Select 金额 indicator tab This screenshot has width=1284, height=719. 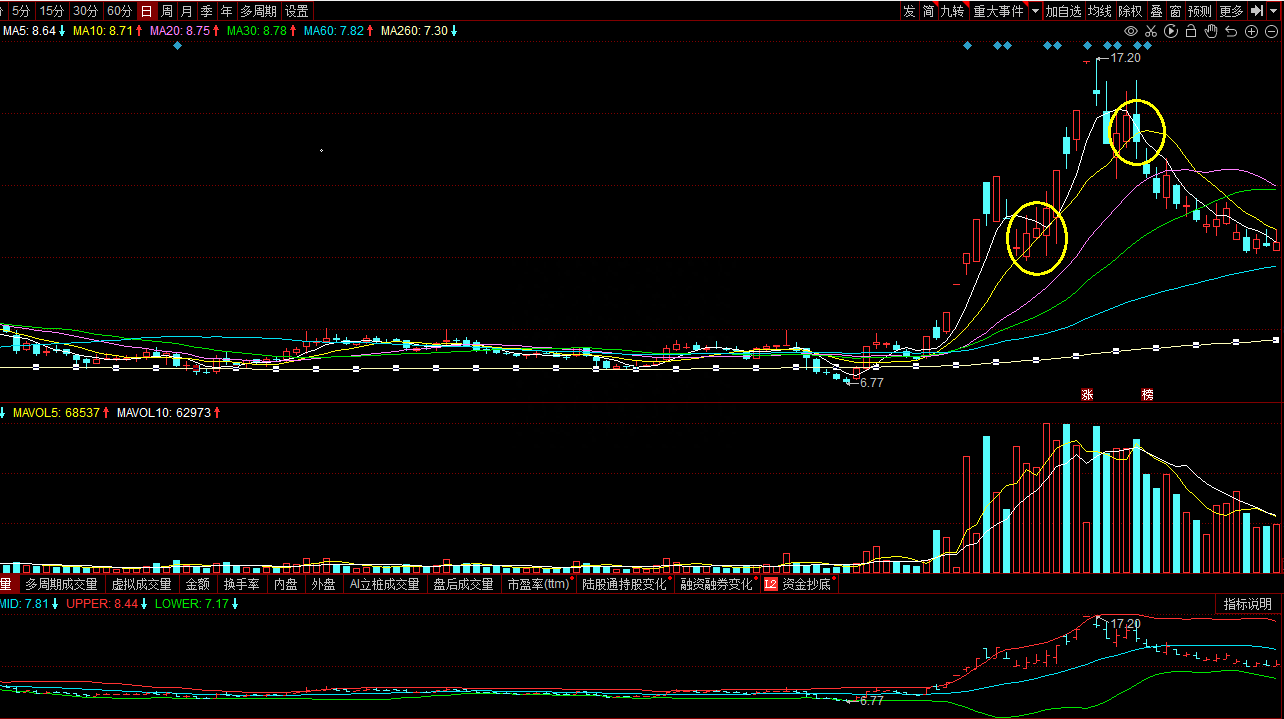198,584
